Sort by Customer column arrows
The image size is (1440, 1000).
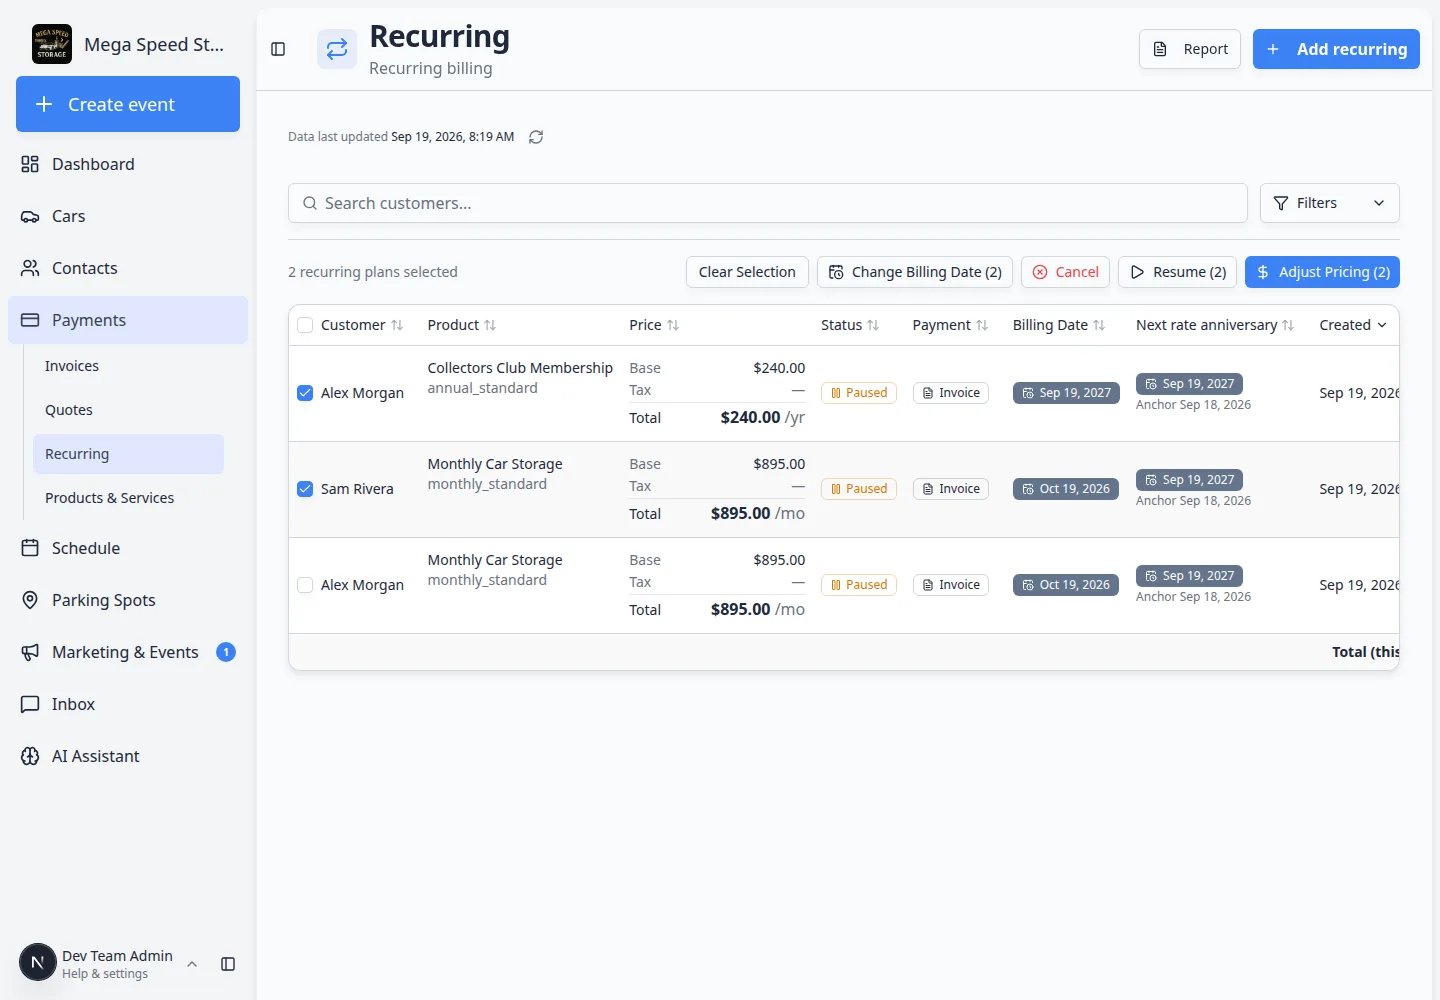tap(397, 325)
